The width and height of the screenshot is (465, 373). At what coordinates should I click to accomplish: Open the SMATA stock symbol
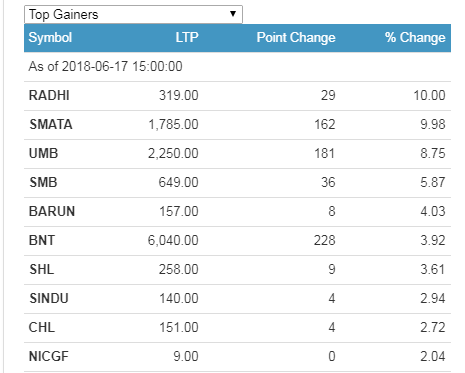(x=51, y=125)
